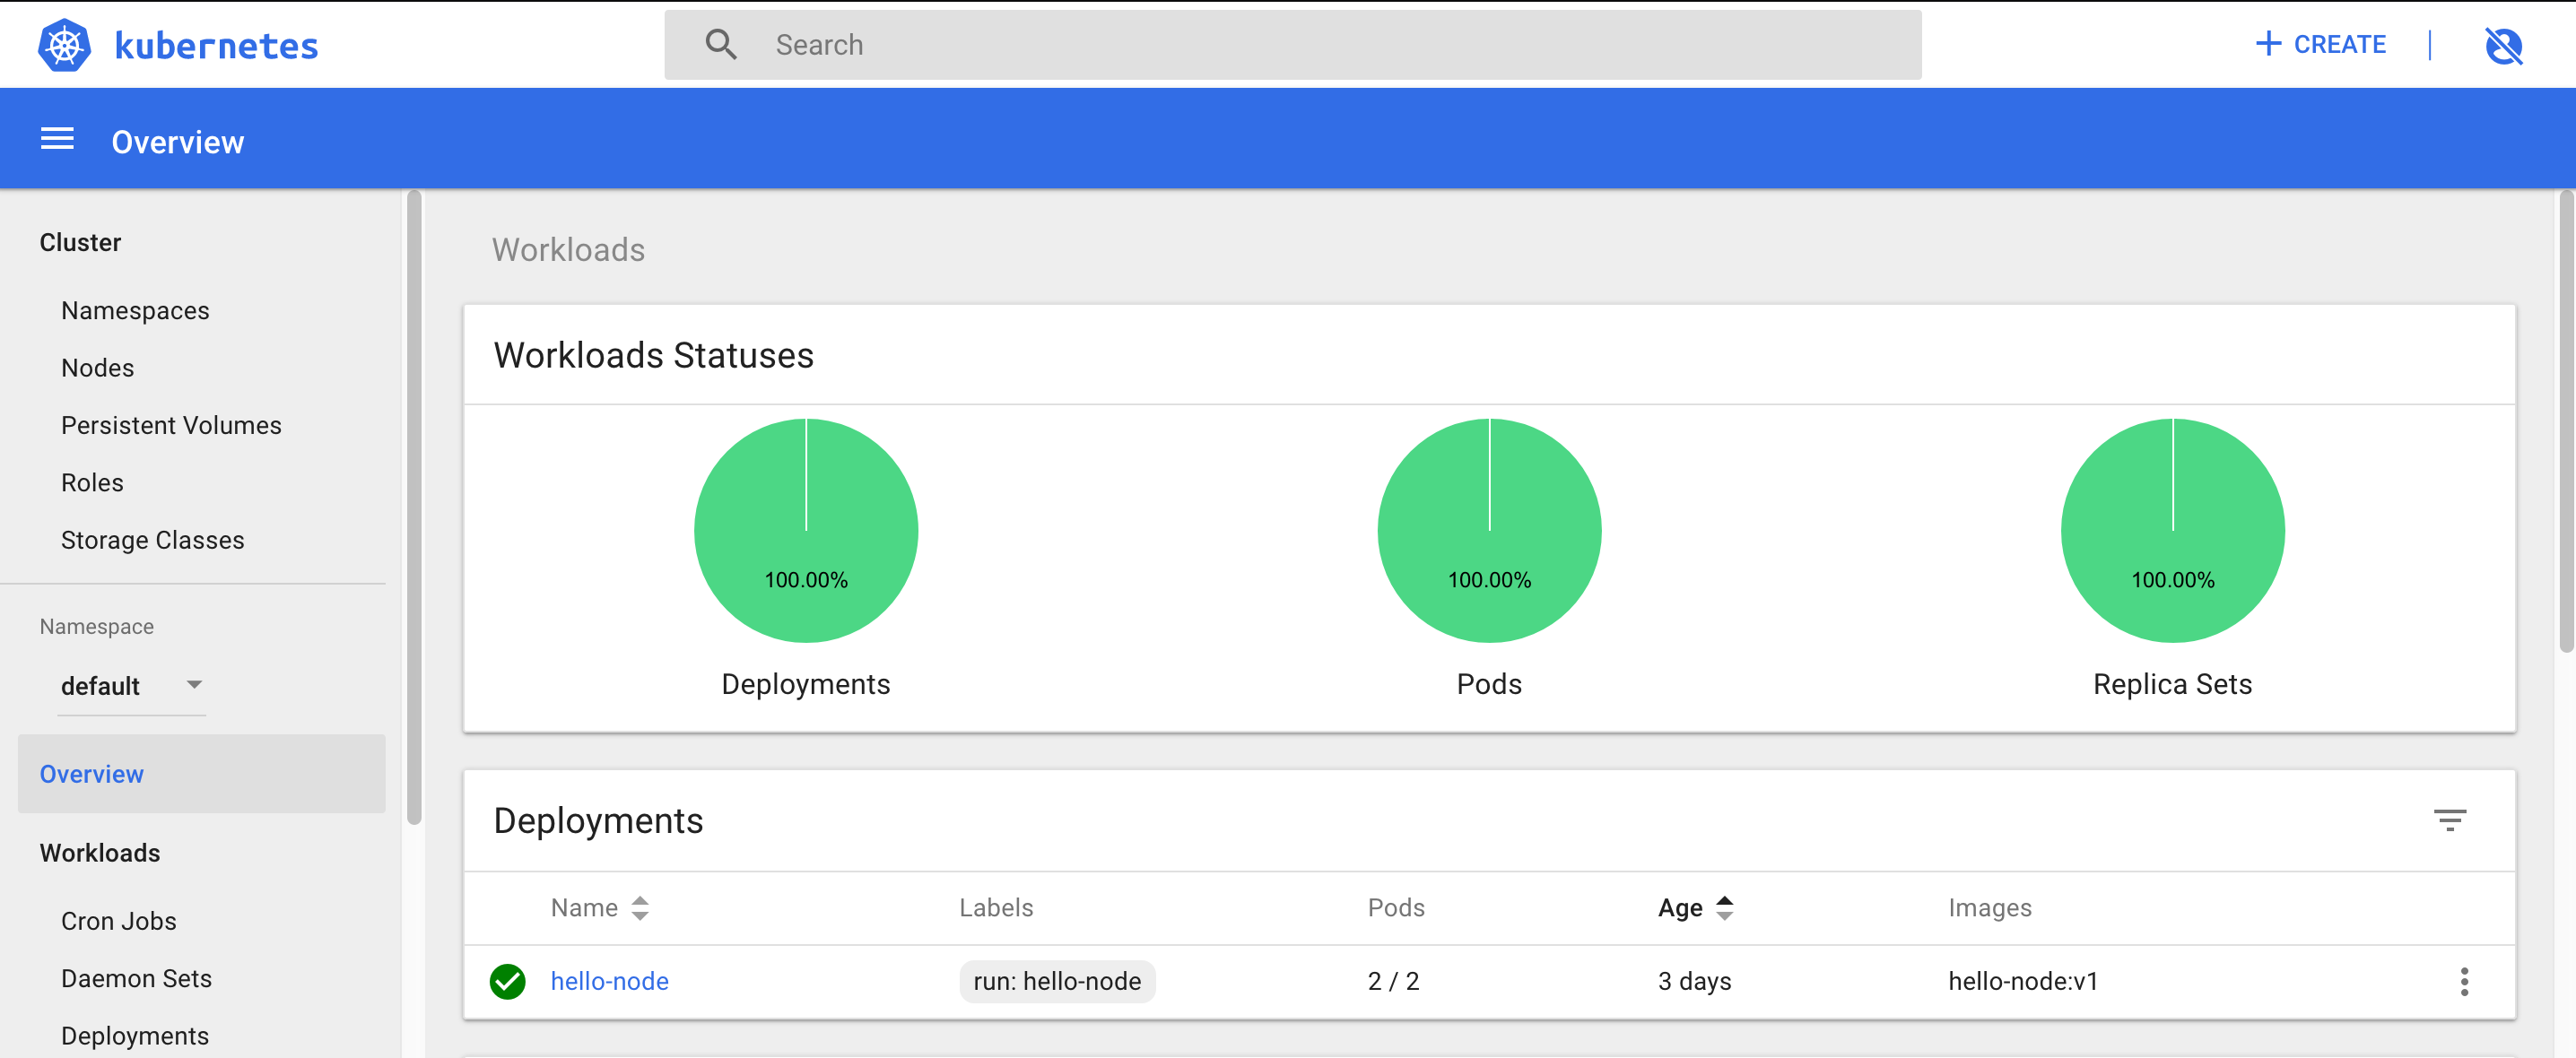
Task: Sort deployments by Name column
Action: pyautogui.click(x=599, y=907)
